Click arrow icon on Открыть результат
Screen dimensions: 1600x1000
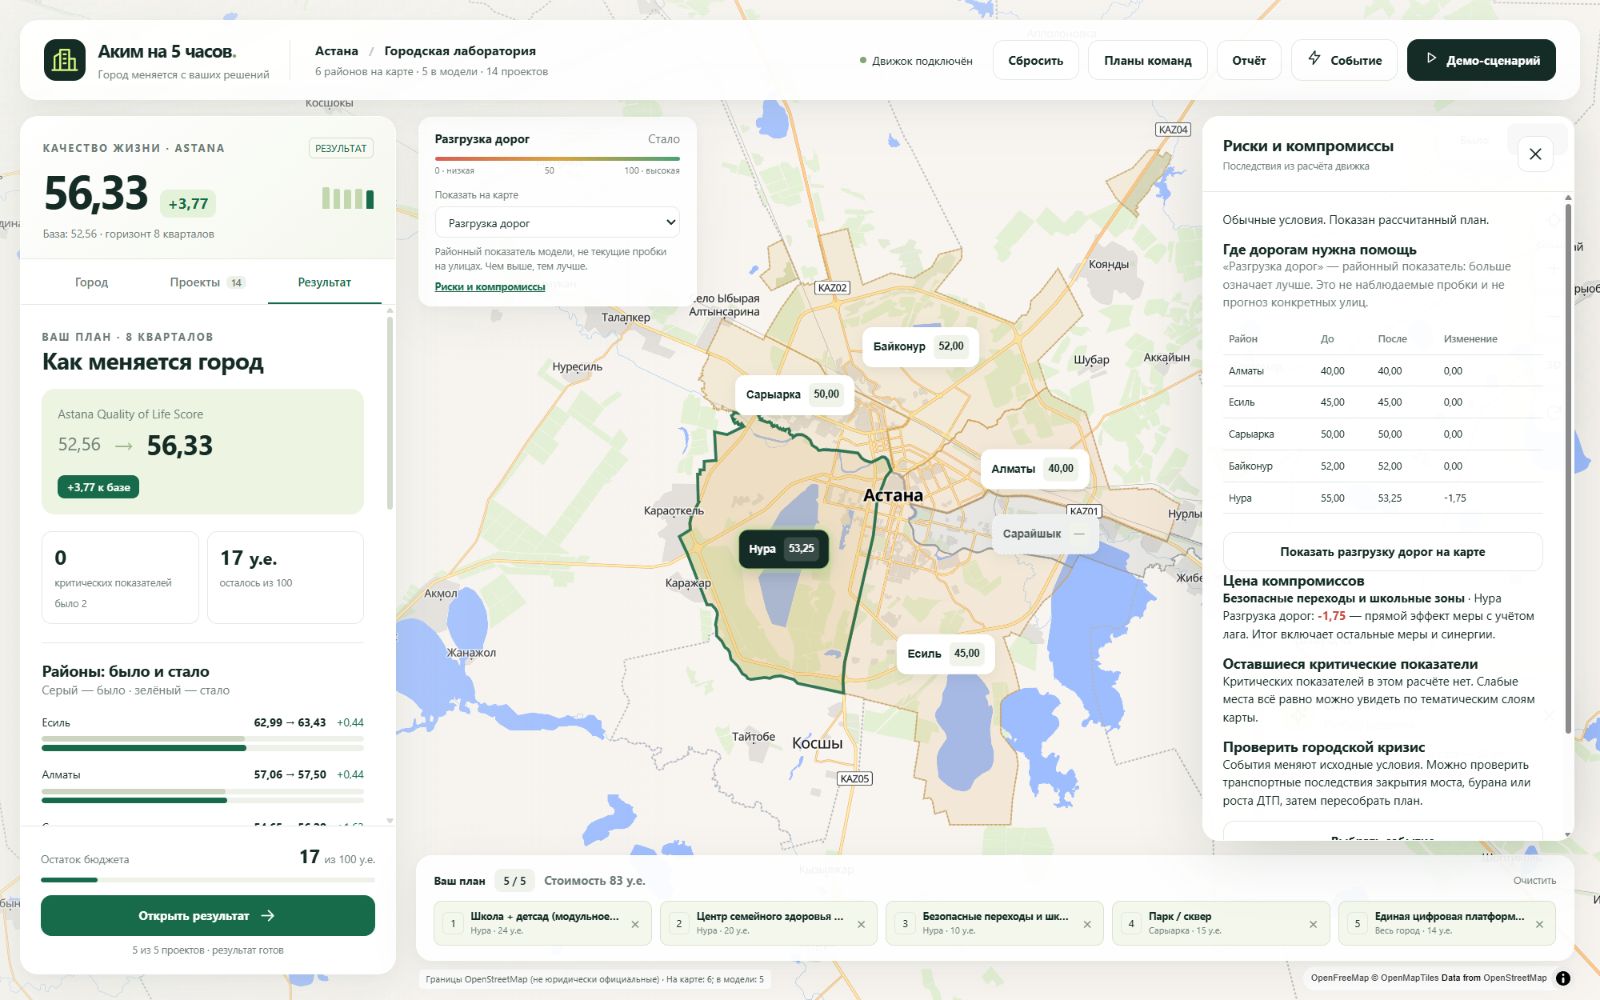(x=267, y=915)
